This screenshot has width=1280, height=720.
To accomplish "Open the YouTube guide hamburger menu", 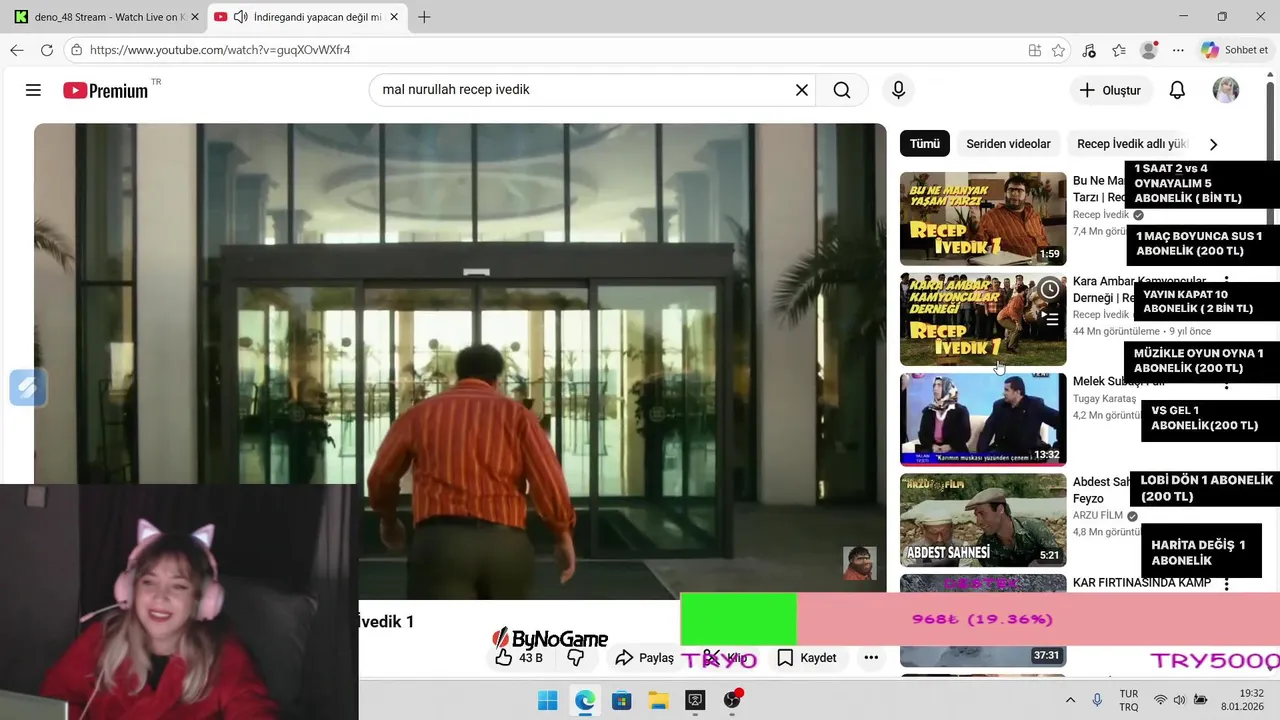I will click(33, 90).
